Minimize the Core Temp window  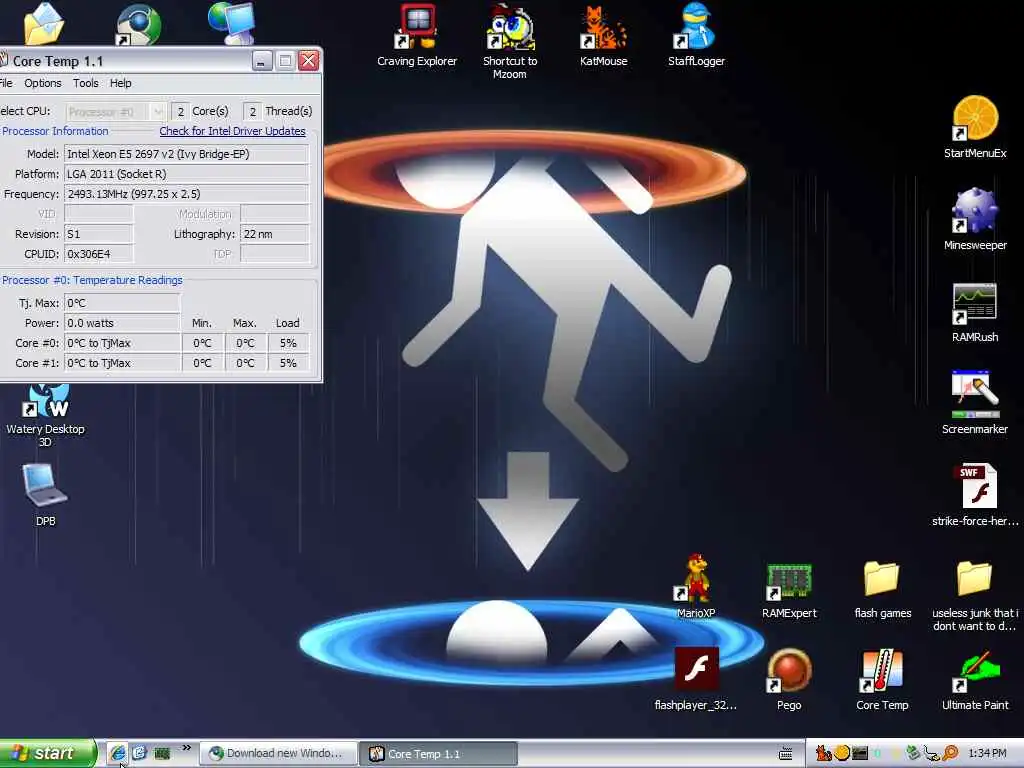coord(261,61)
